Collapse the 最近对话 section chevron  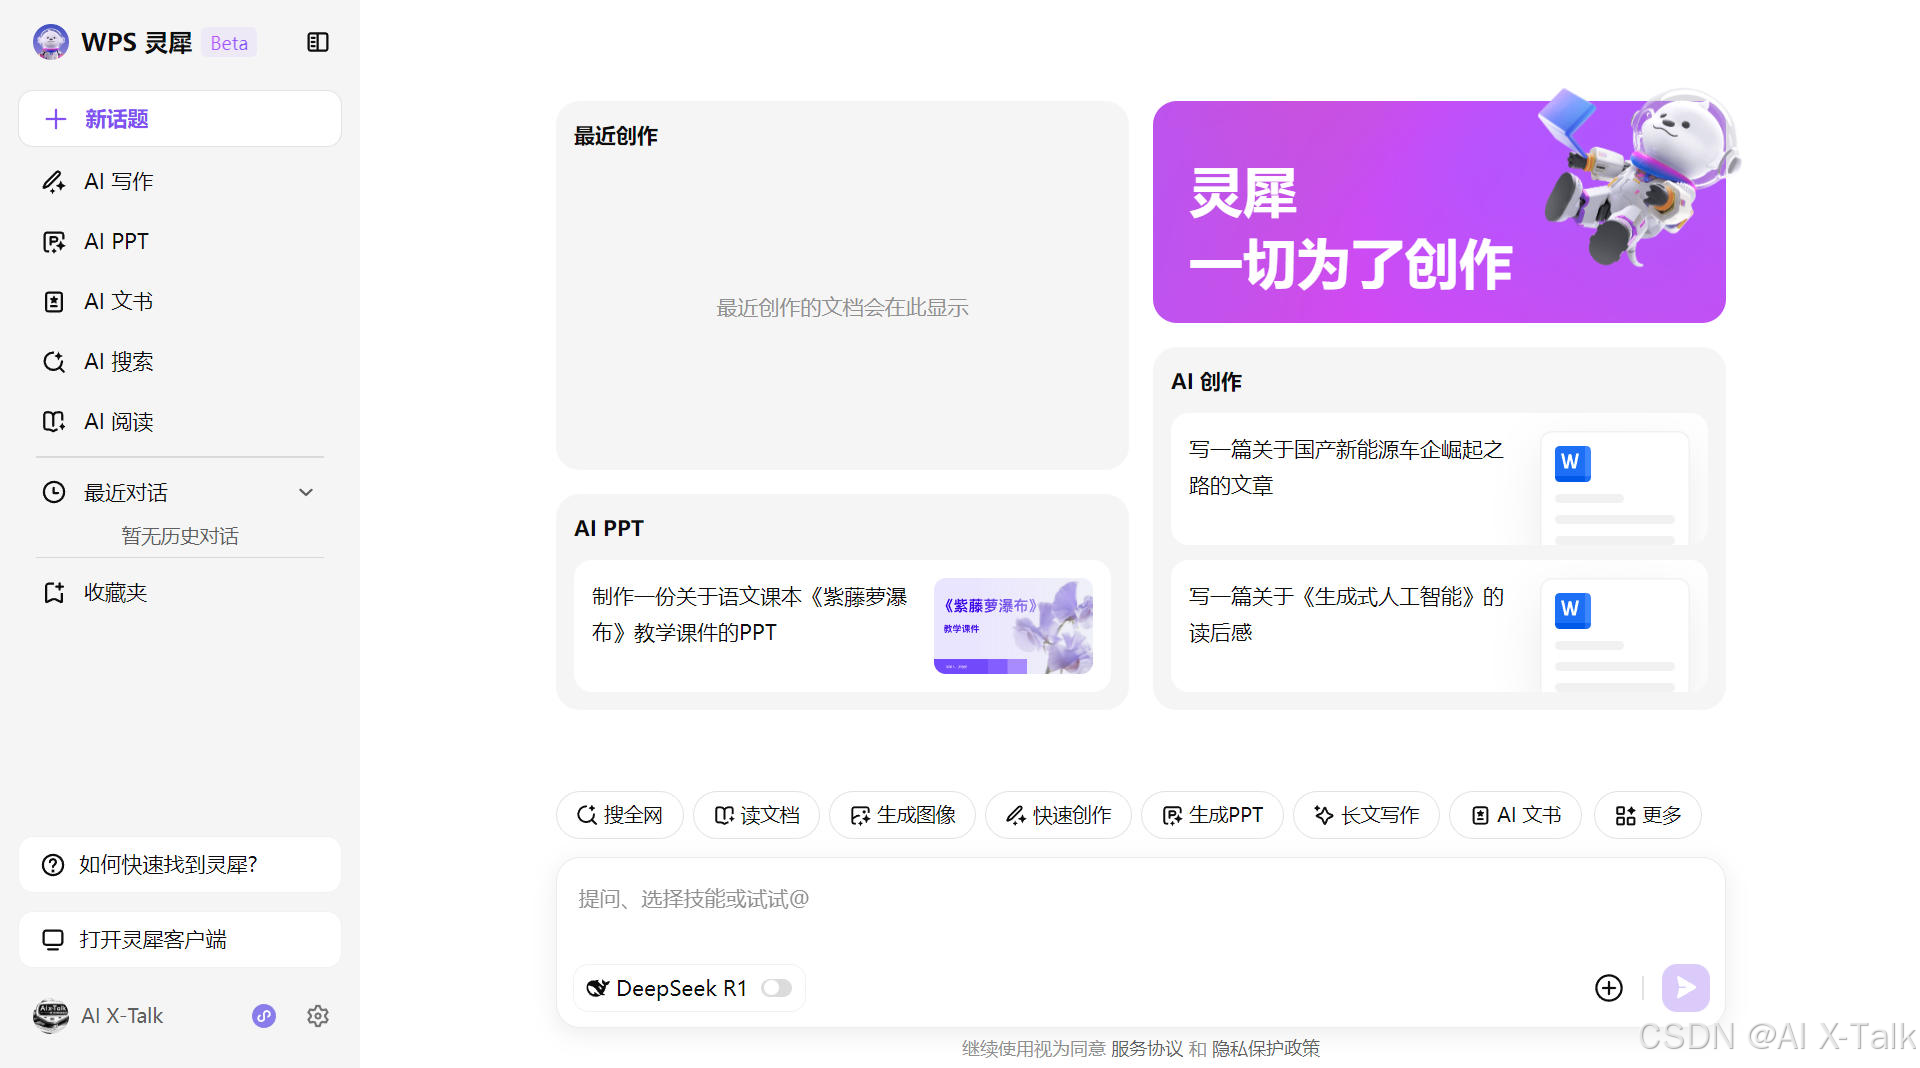point(306,492)
